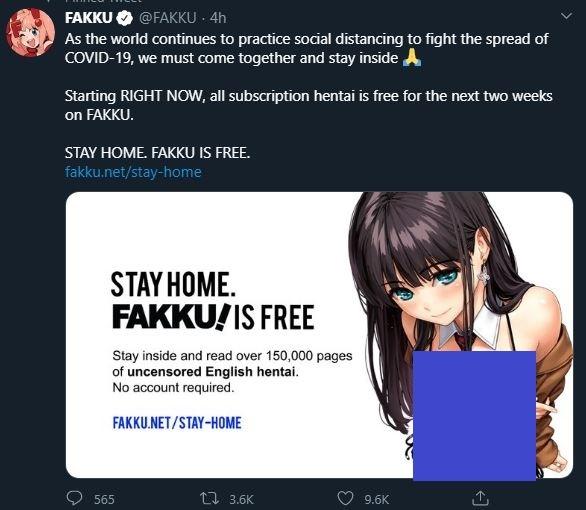586x510 pixels.
Task: Open the tweet's 4h timestamp
Action: pos(218,18)
